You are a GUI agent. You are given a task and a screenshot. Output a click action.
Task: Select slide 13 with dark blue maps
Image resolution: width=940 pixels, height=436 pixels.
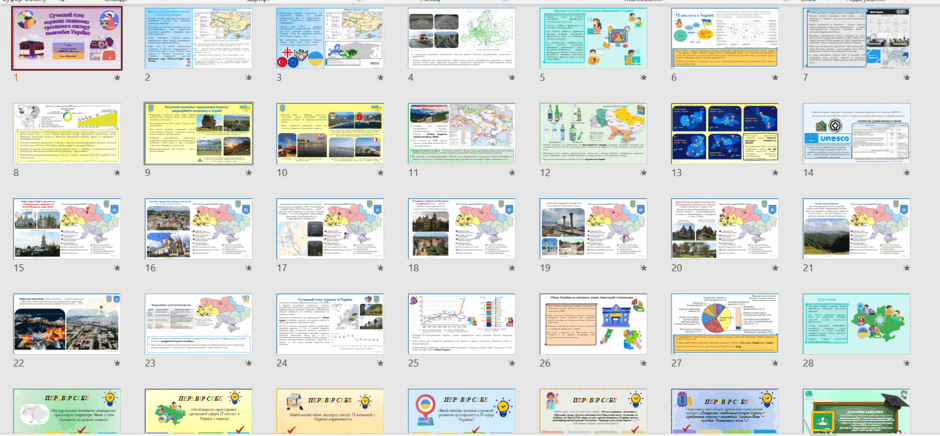pyautogui.click(x=725, y=134)
